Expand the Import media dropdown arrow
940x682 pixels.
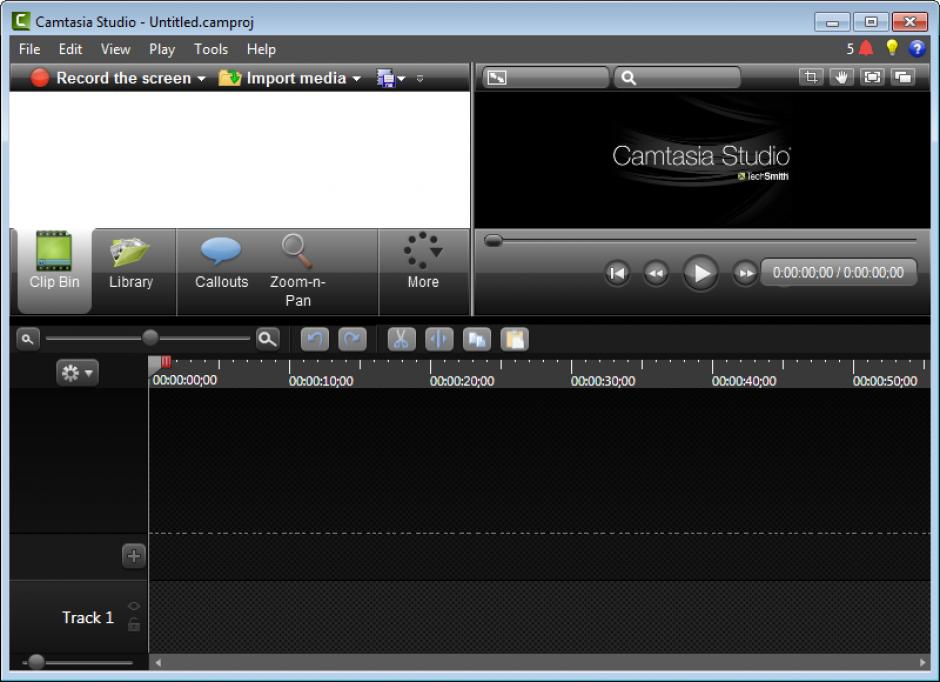point(357,79)
